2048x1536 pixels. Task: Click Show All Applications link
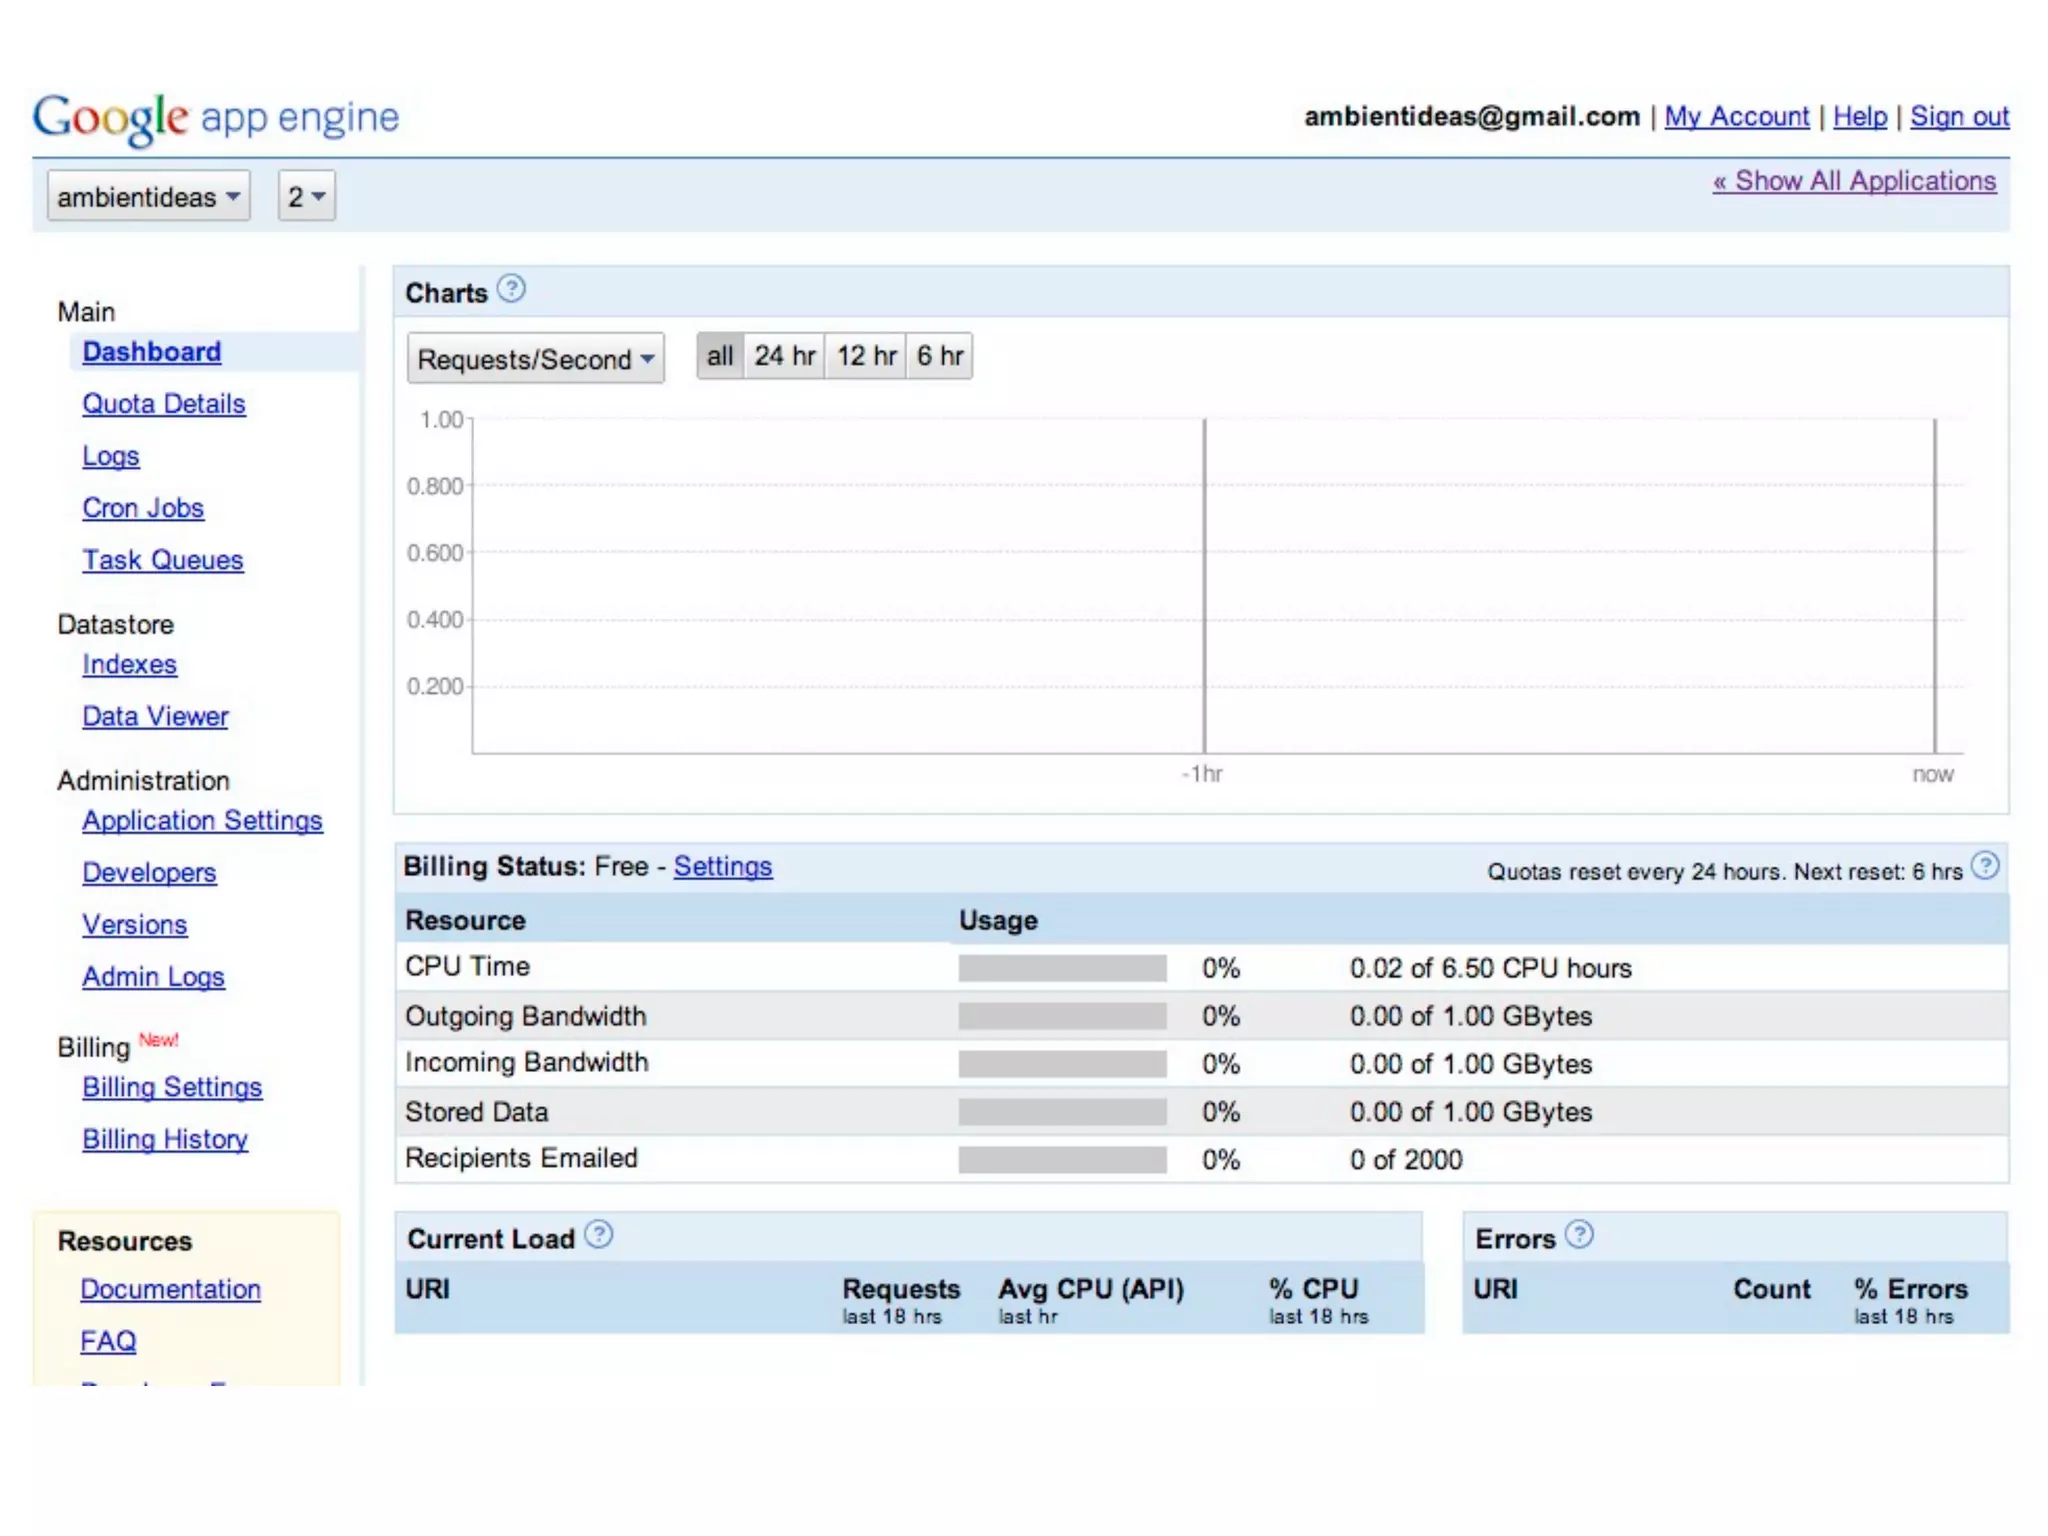click(x=1854, y=181)
